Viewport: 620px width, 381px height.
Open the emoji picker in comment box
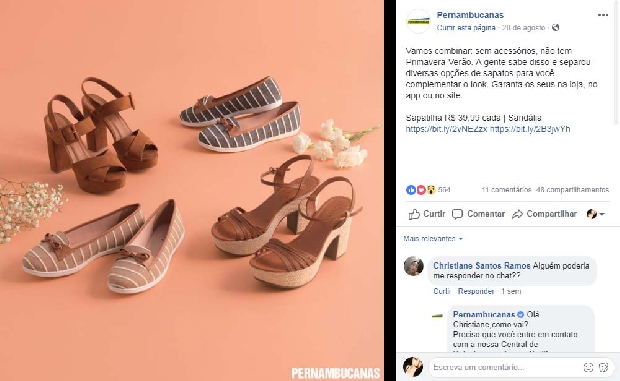(x=588, y=367)
